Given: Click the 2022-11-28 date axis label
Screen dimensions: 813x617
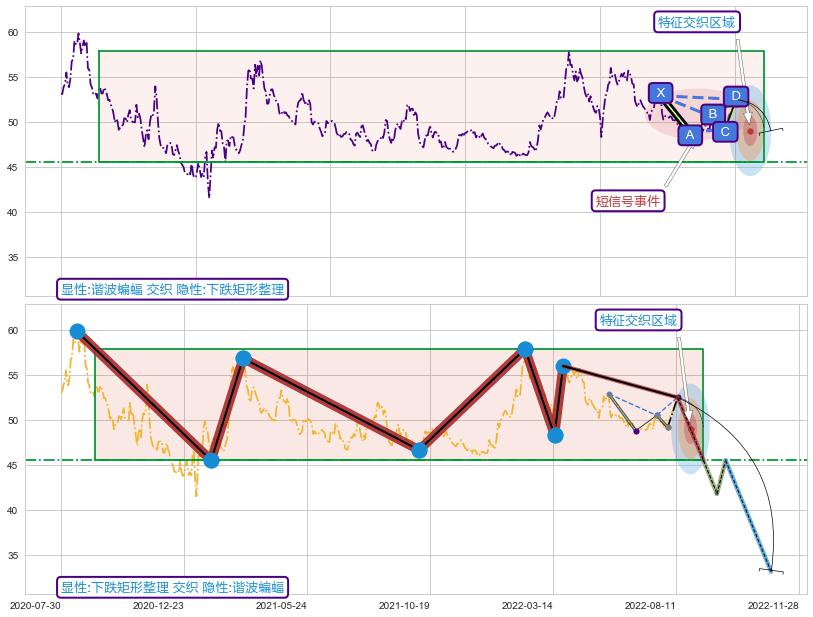Looking at the screenshot, I should (x=772, y=606).
